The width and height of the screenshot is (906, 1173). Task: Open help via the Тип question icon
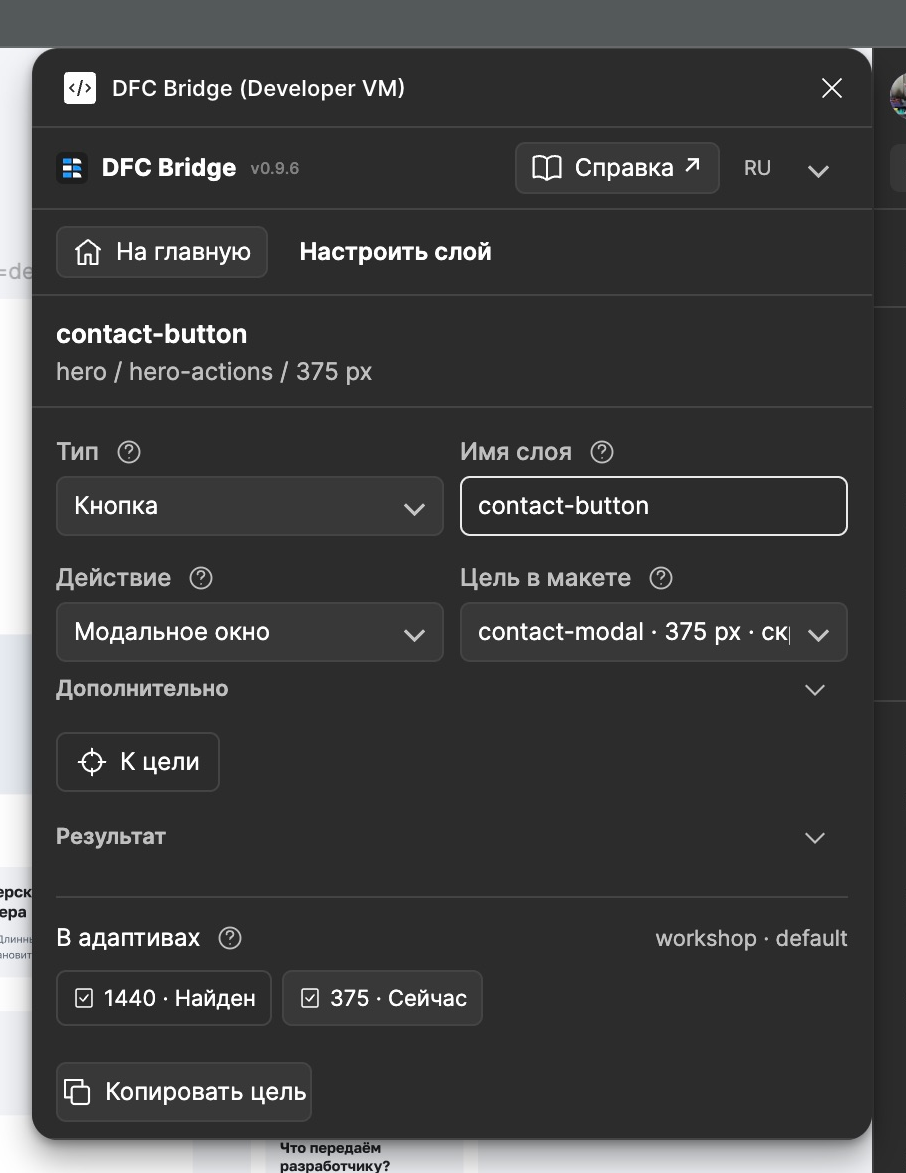[129, 452]
